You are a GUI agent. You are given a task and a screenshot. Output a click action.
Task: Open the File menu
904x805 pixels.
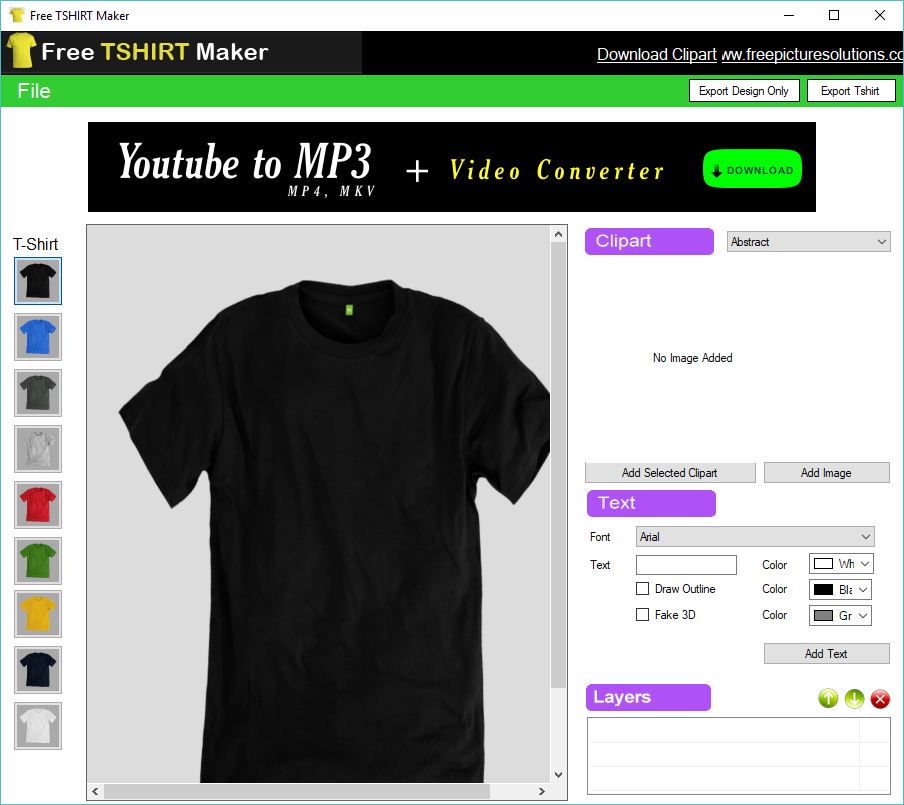[32, 90]
